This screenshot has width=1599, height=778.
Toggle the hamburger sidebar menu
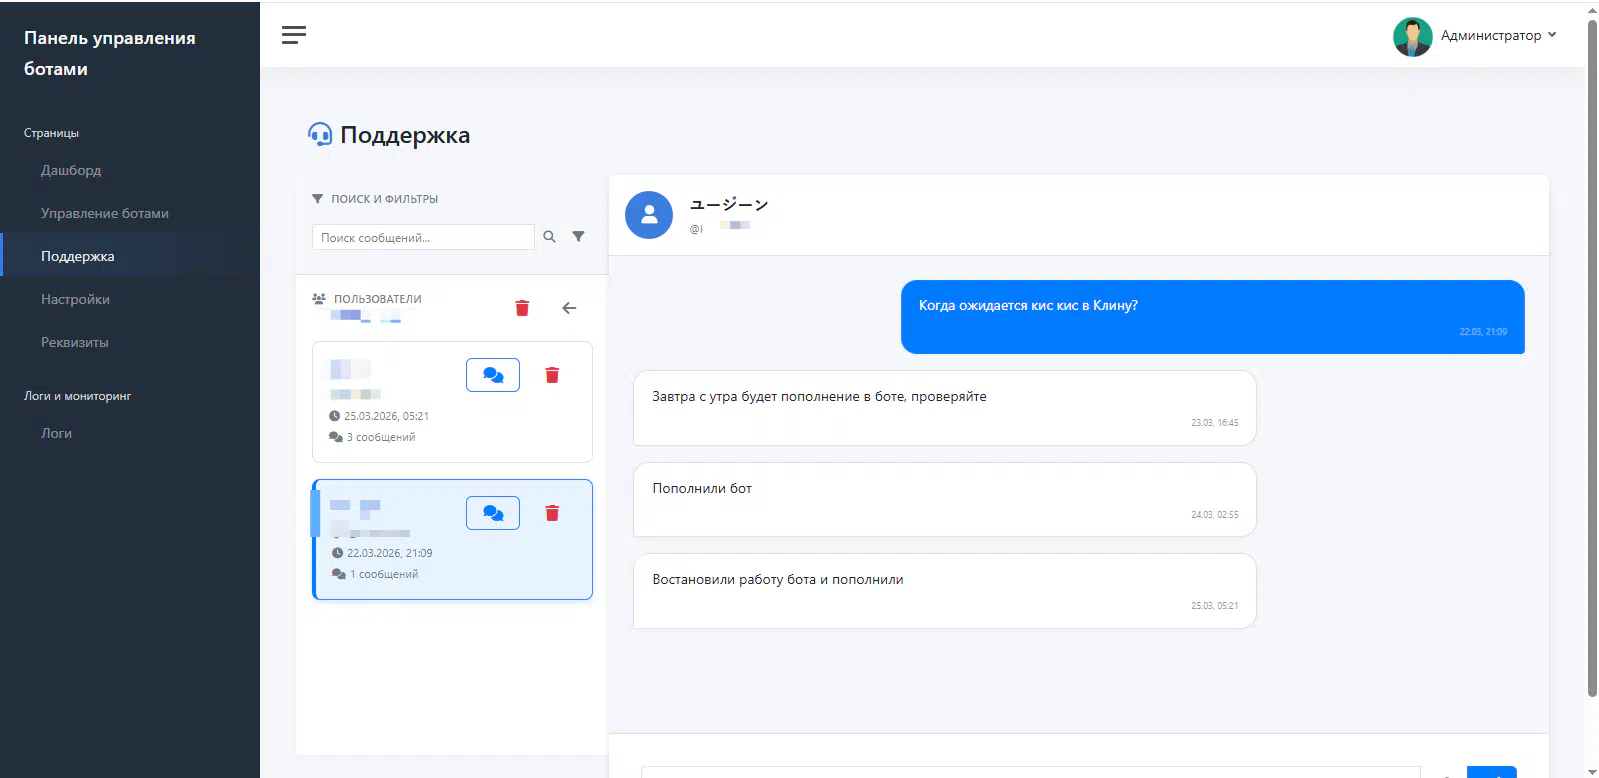coord(294,35)
